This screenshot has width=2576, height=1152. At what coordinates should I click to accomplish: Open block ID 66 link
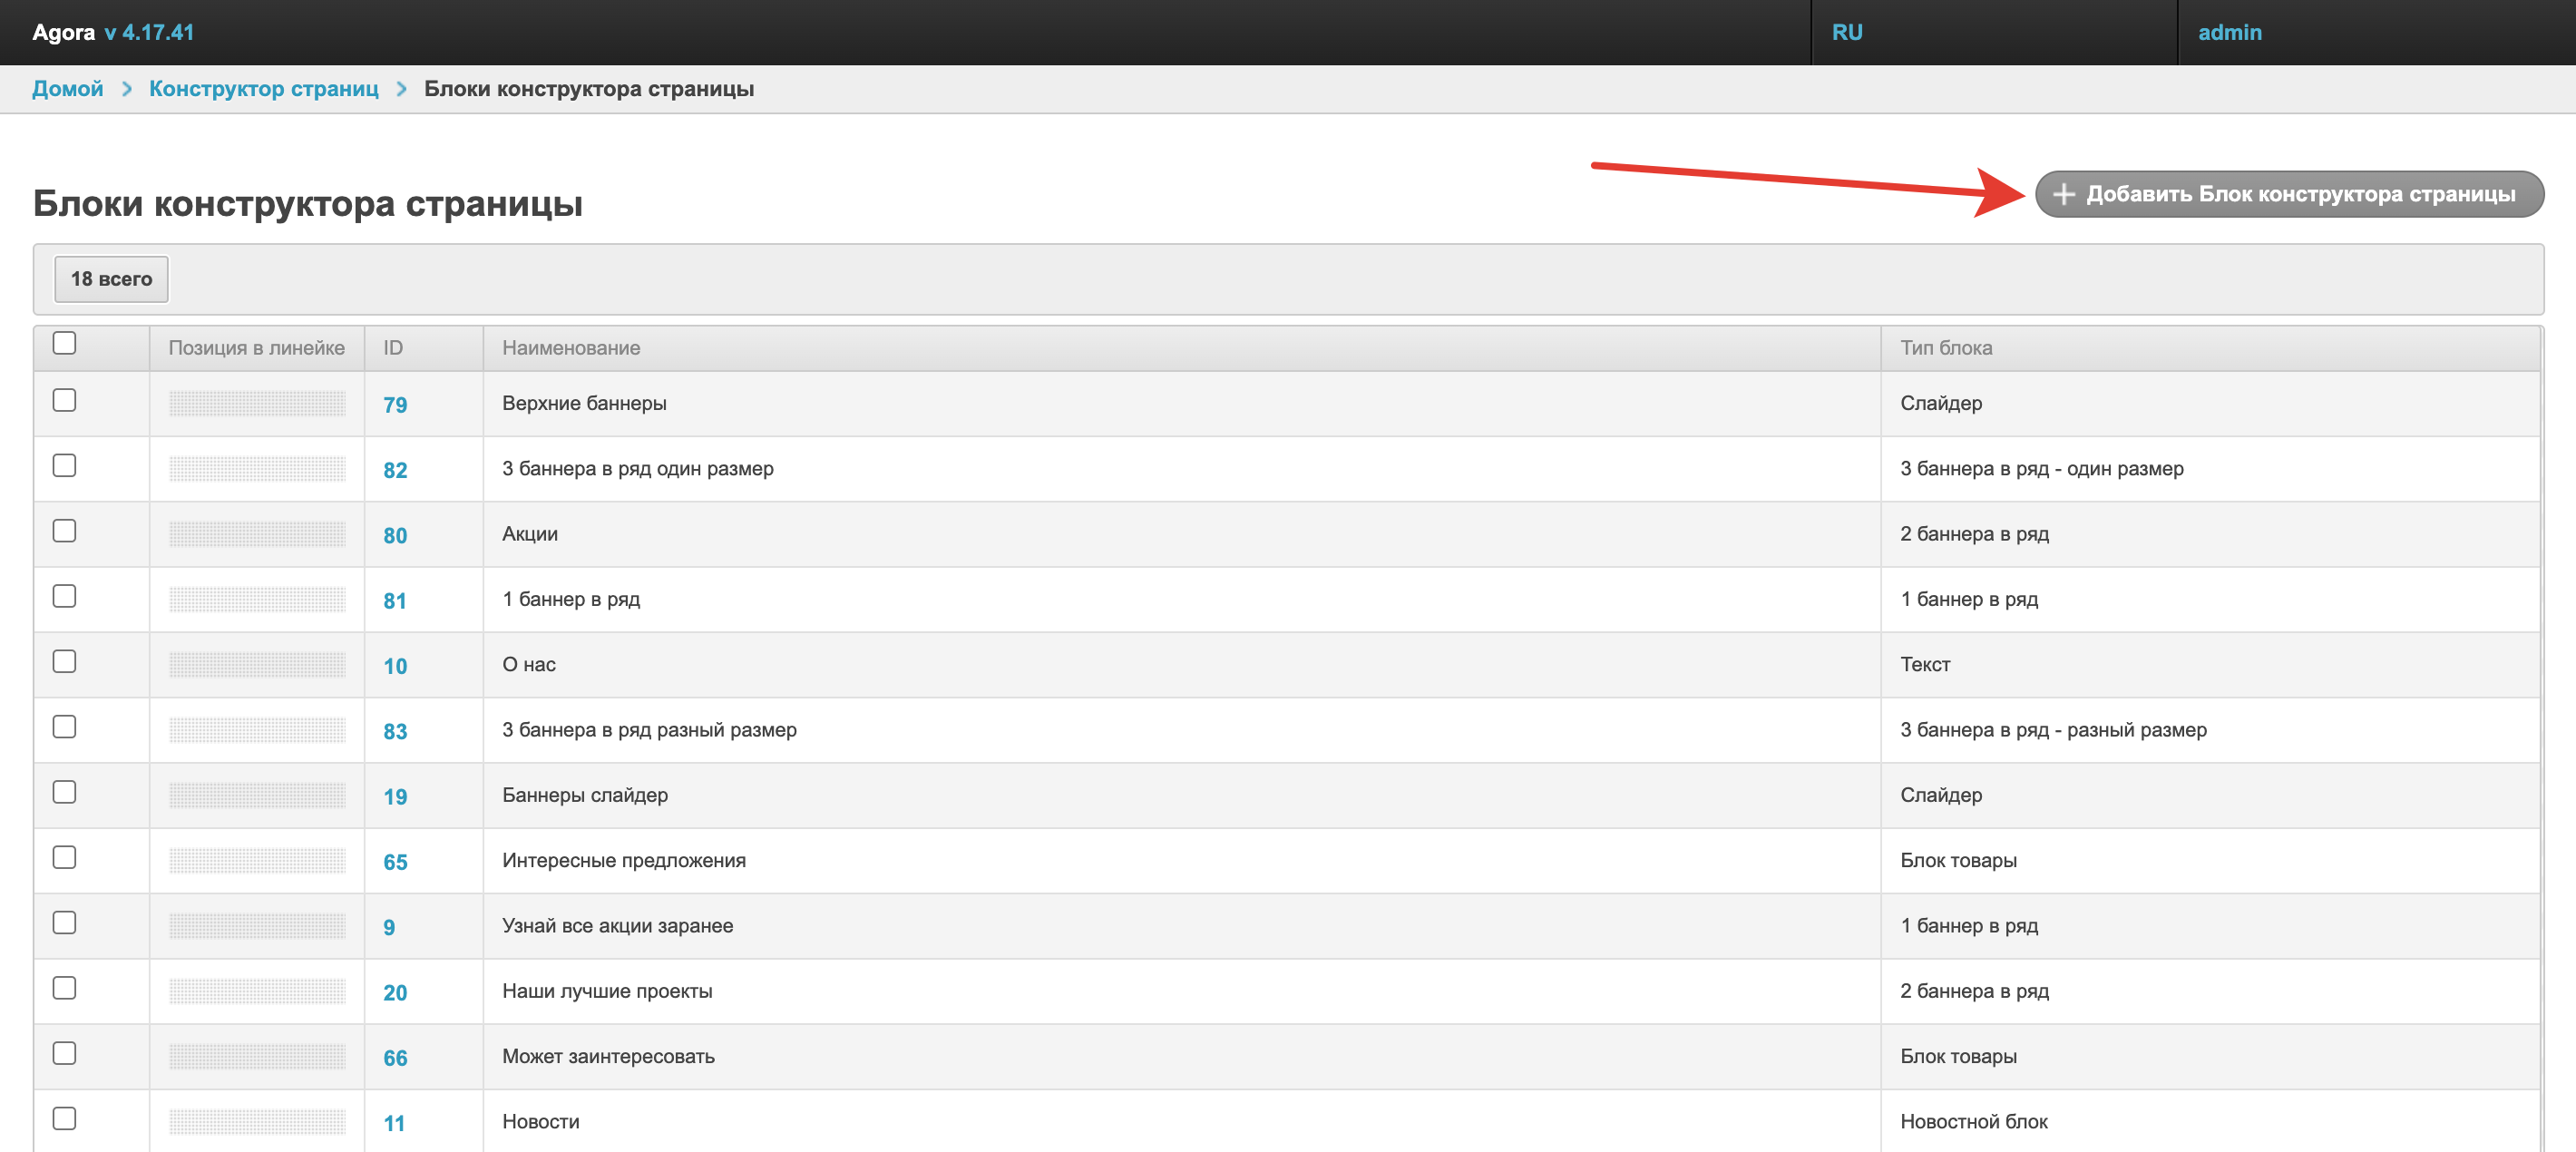(395, 1058)
